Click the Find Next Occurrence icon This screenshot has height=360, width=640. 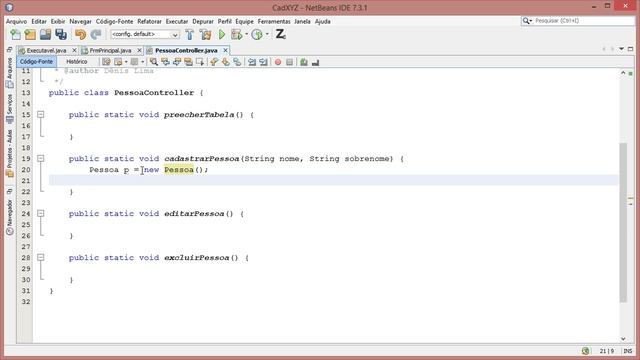pyautogui.click(x=177, y=62)
